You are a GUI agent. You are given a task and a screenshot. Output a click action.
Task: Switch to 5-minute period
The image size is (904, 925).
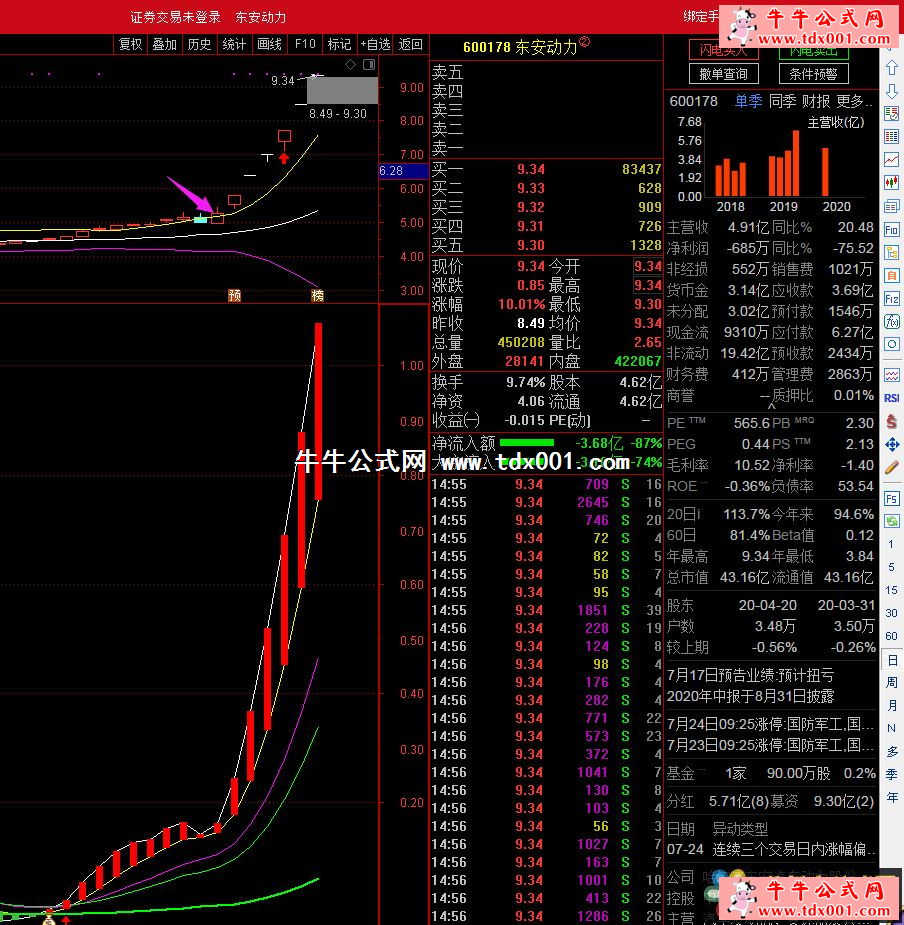pyautogui.click(x=891, y=567)
